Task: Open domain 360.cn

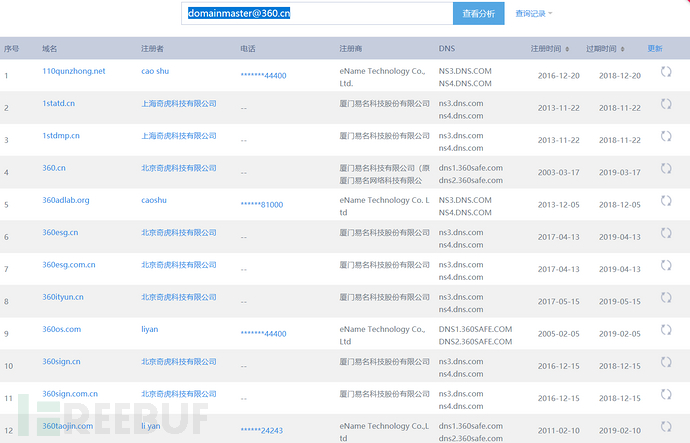Action: (54, 168)
